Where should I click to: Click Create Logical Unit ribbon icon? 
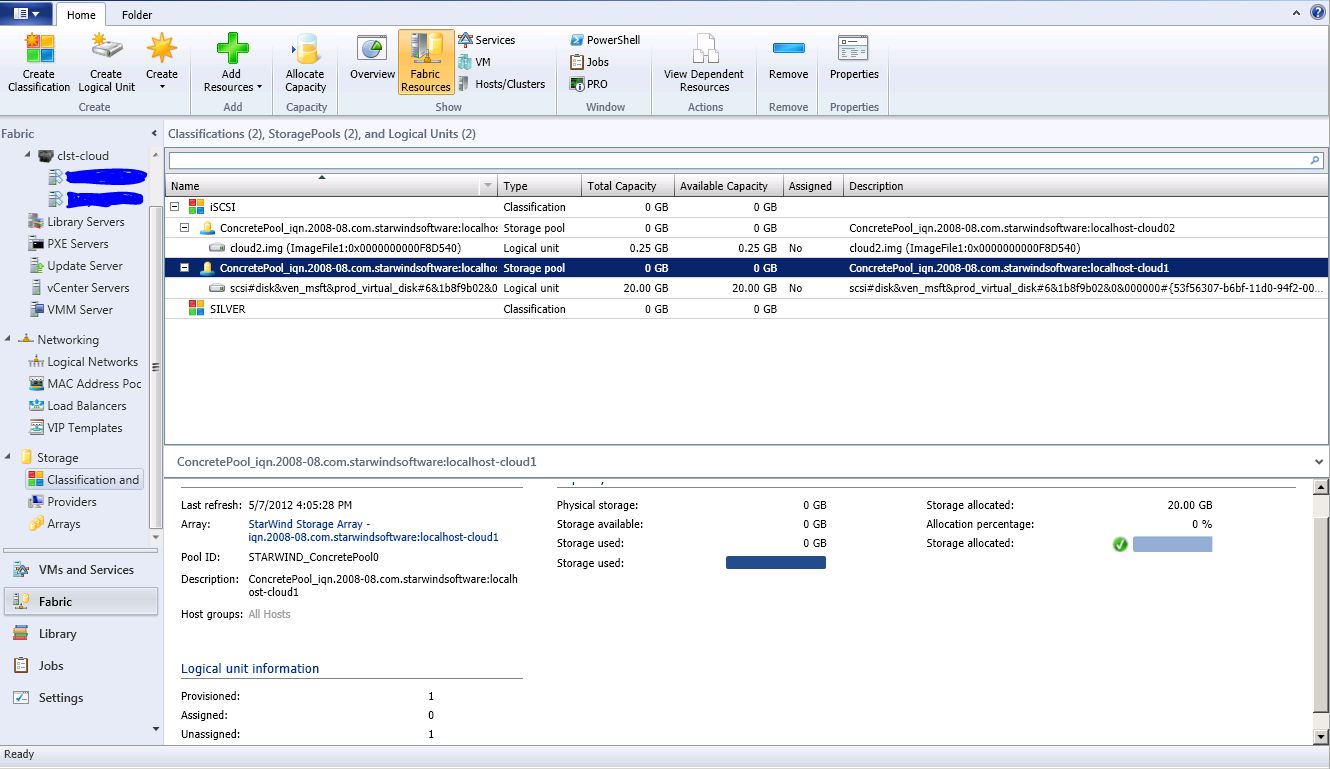point(106,63)
